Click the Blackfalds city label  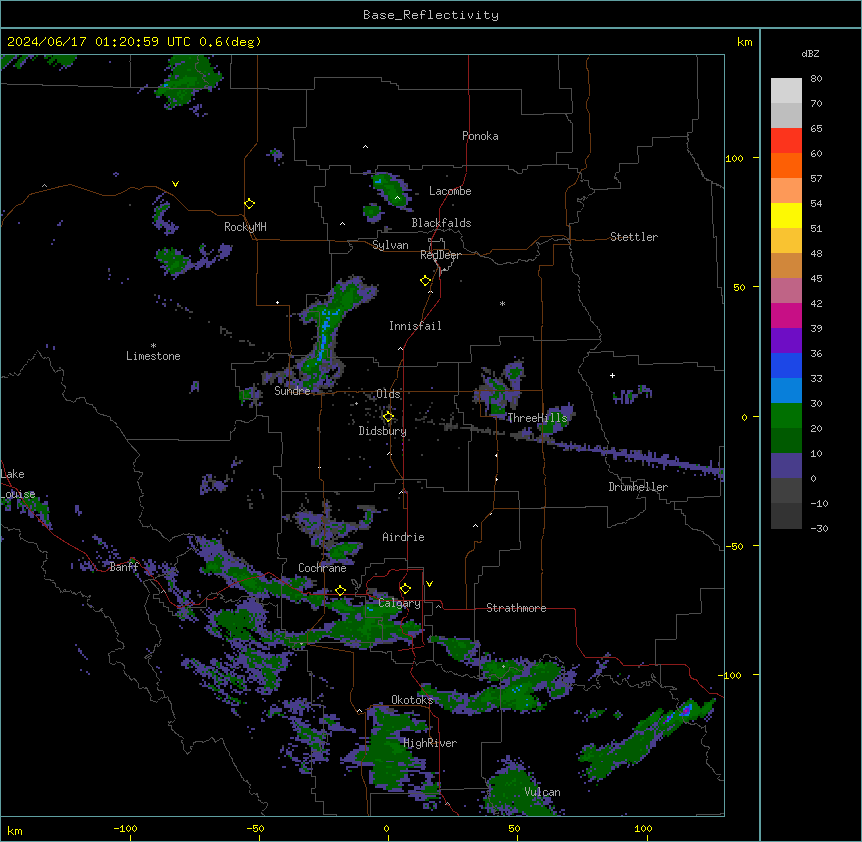[441, 223]
